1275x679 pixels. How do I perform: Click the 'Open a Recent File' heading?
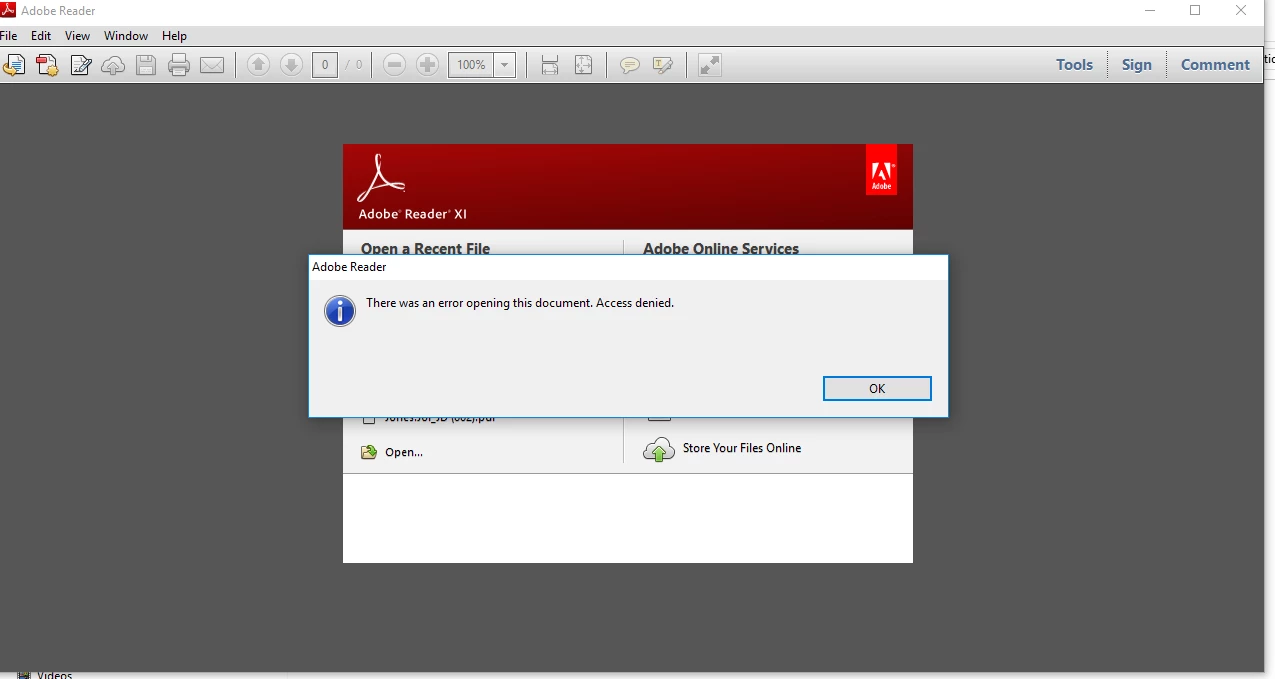coord(425,248)
